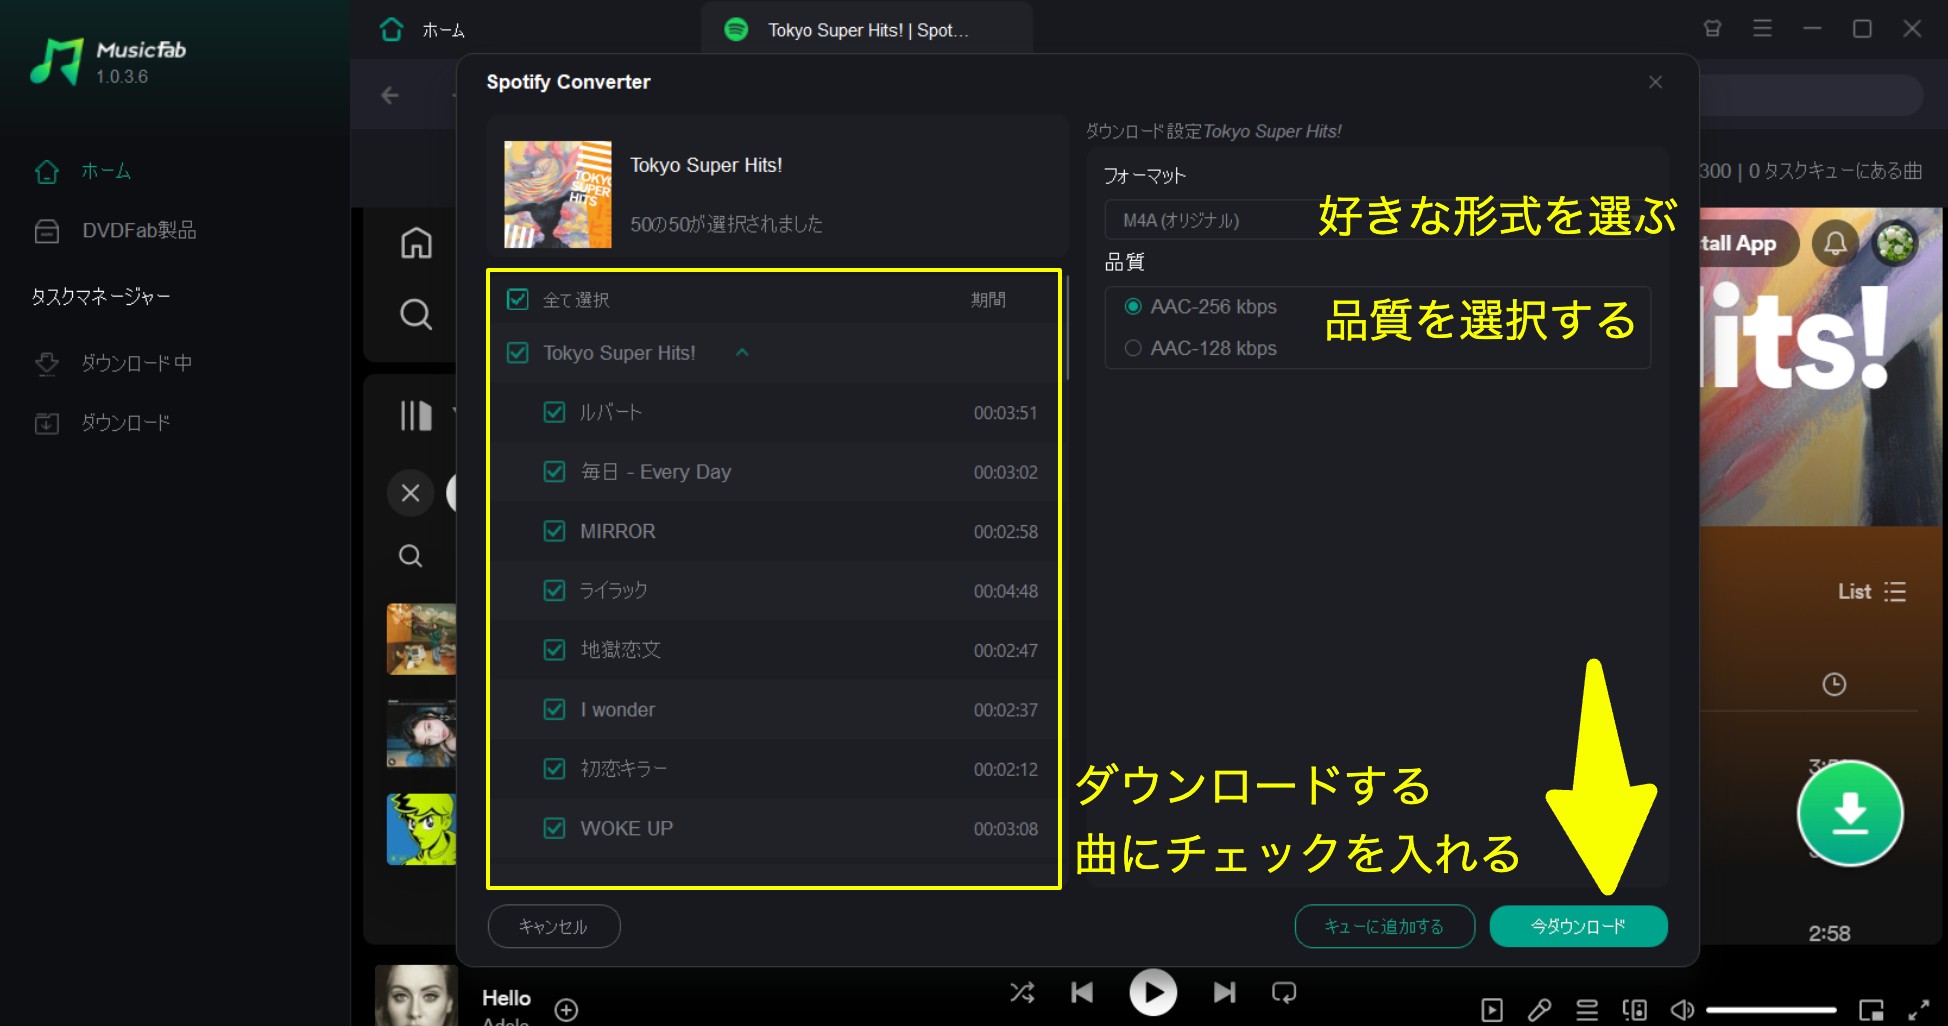Toggle repeat mode

1284,992
